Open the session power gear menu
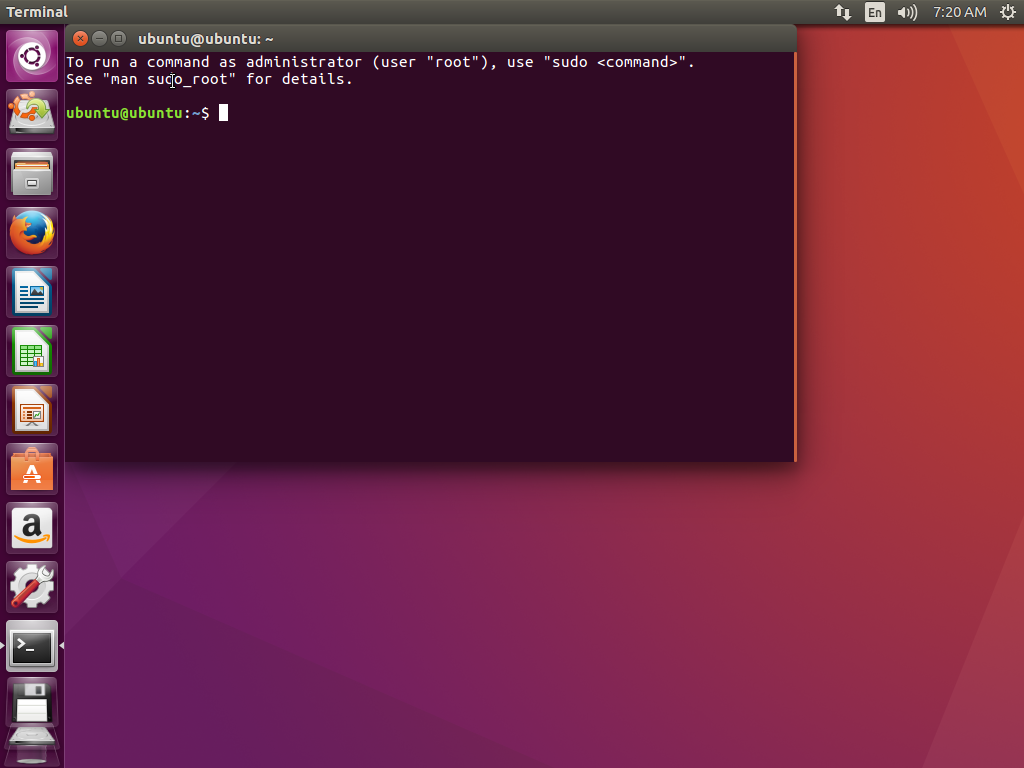1024x768 pixels. [1008, 12]
